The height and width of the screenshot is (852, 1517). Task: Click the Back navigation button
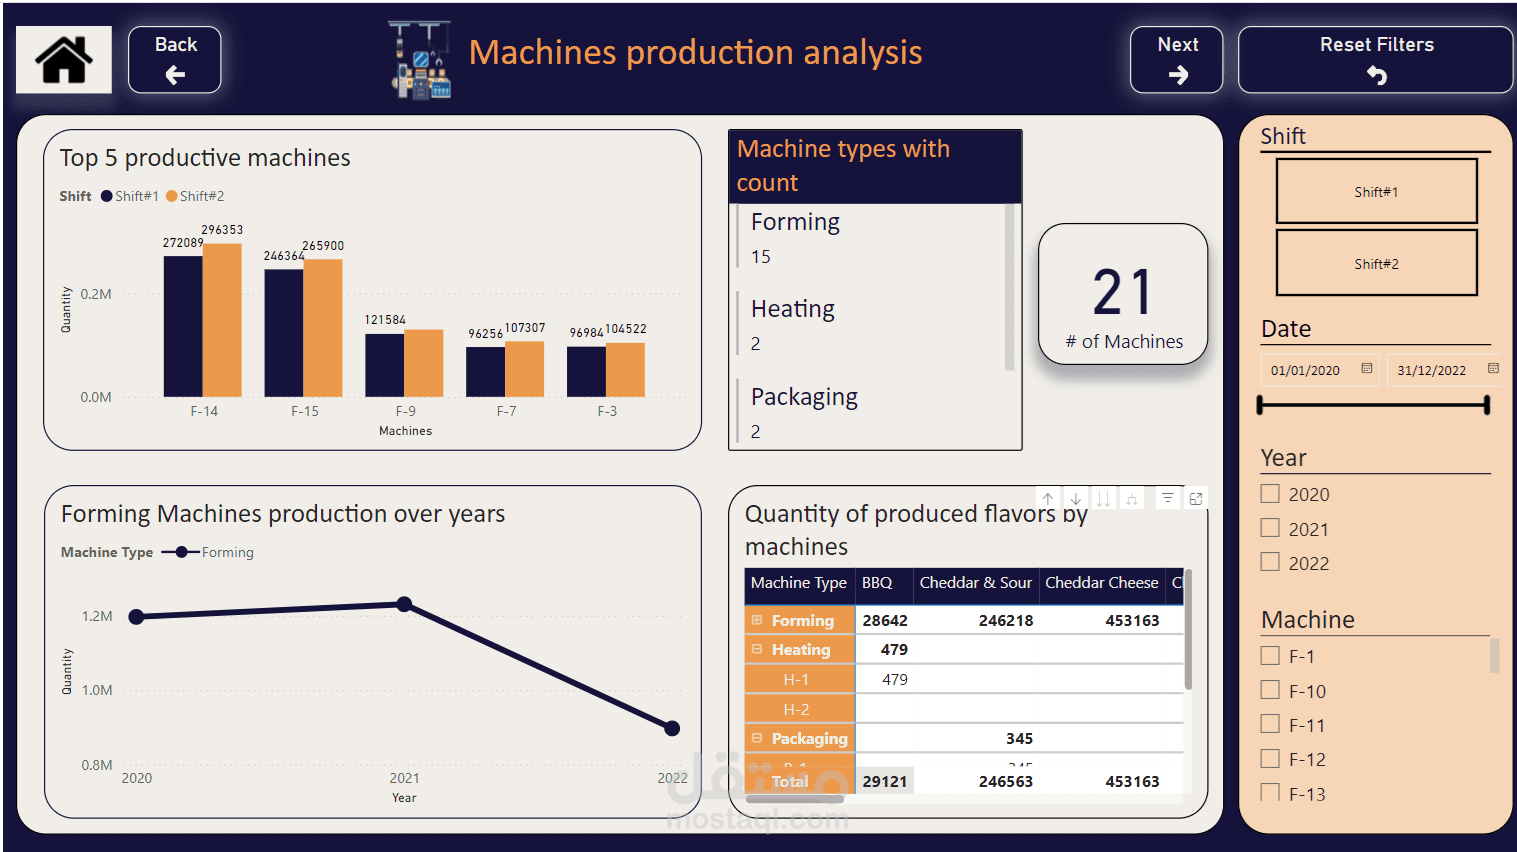point(175,60)
